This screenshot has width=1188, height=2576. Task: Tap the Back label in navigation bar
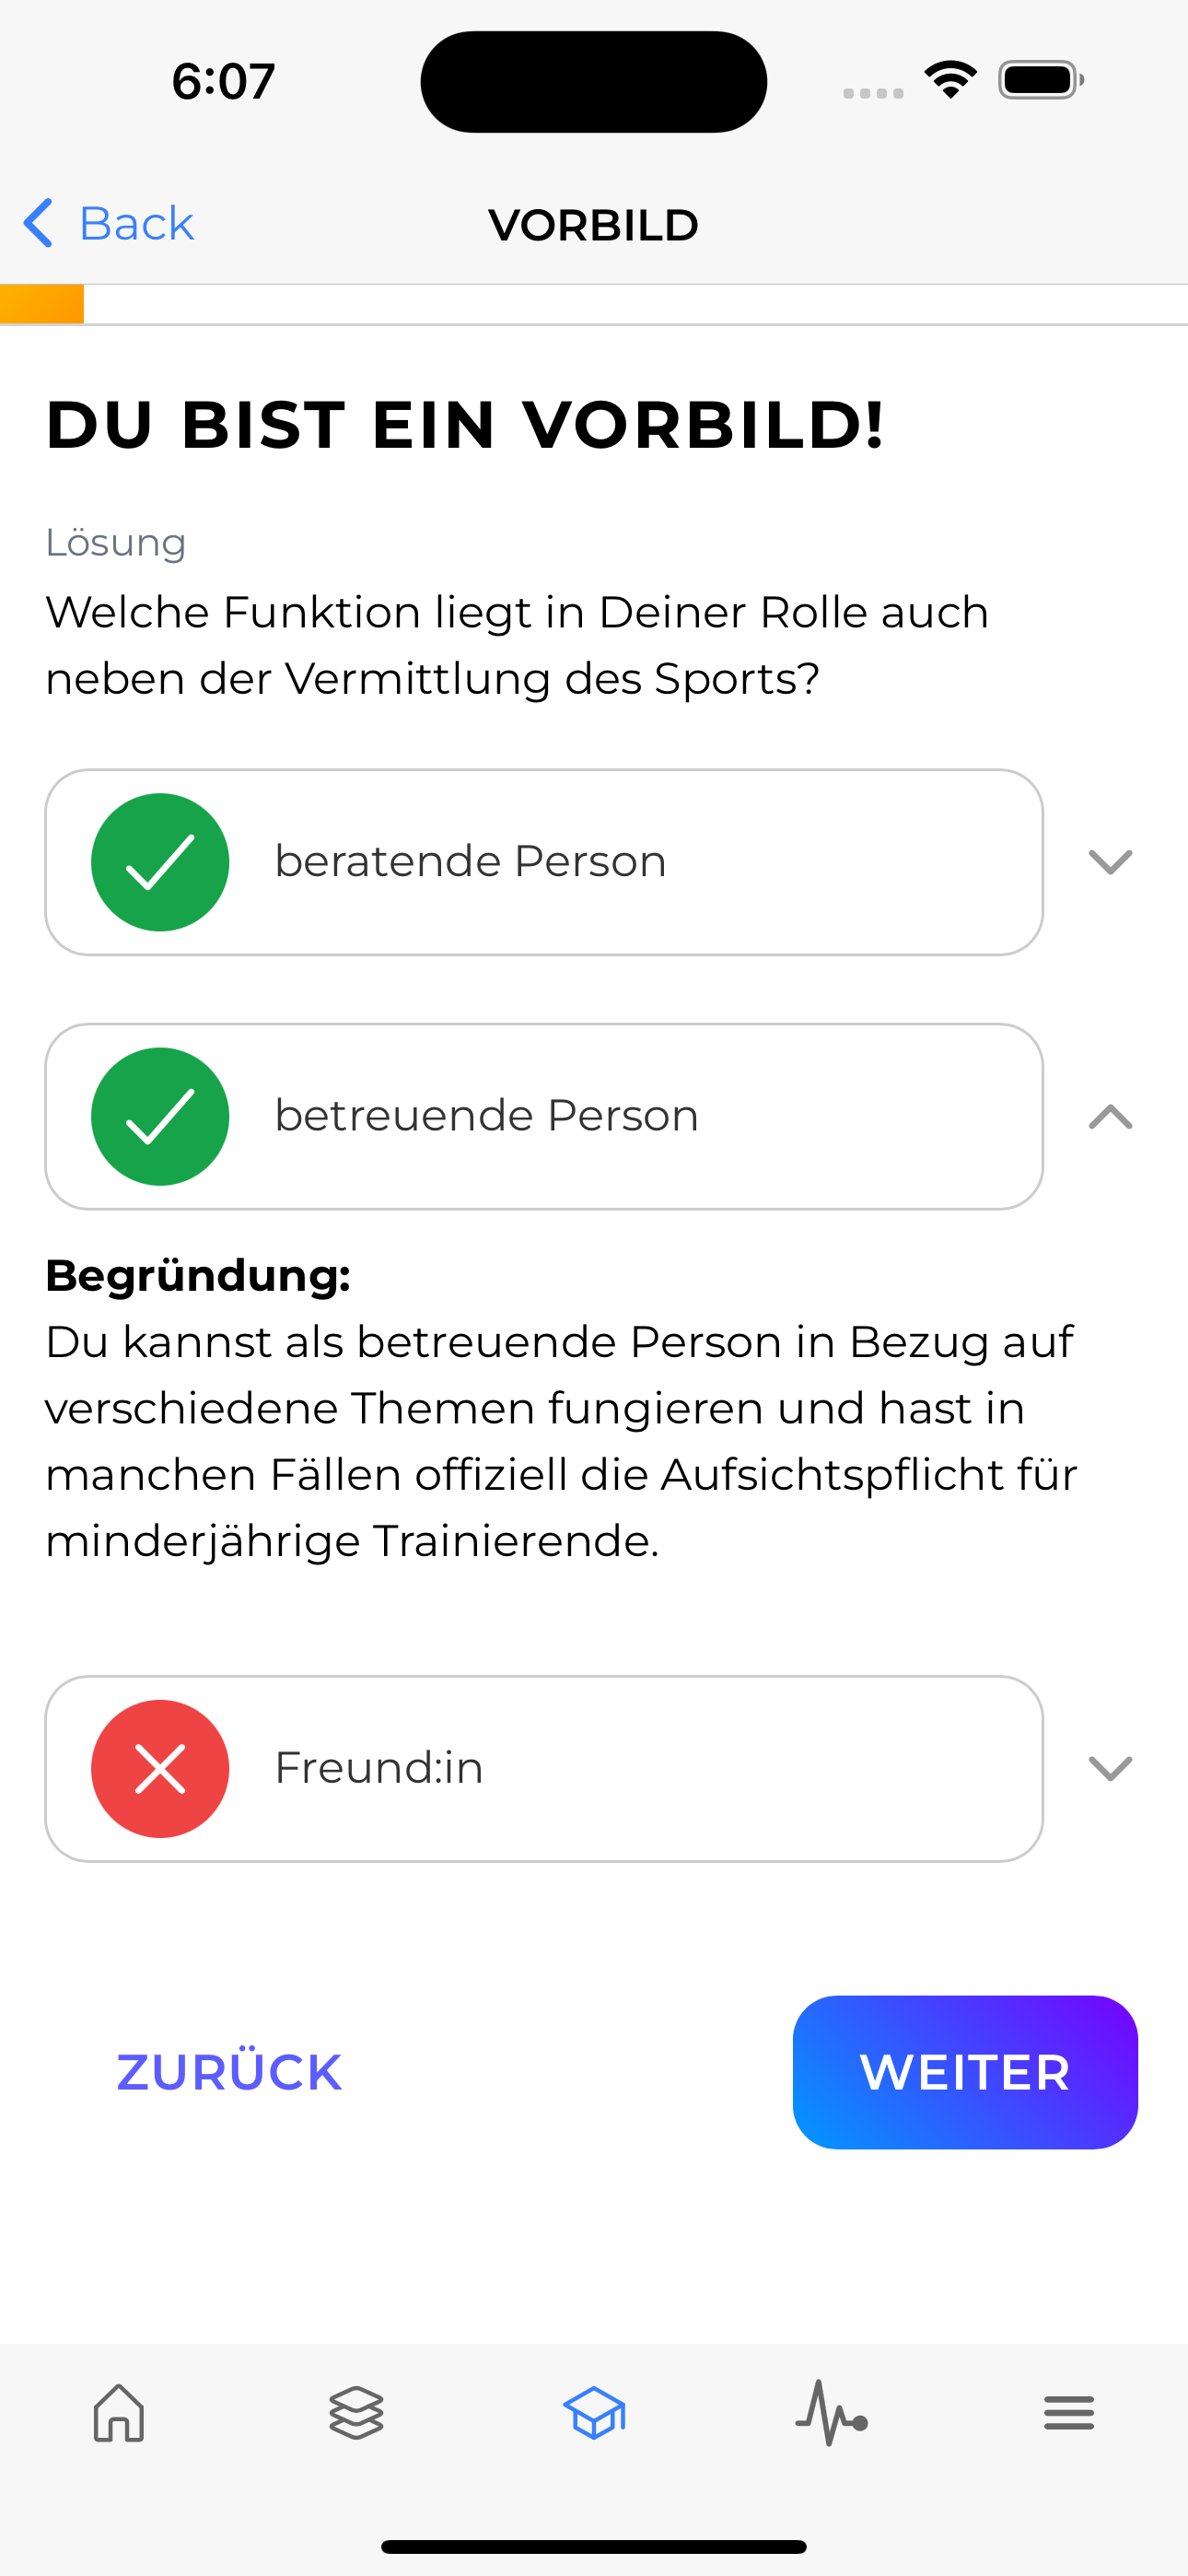tap(136, 223)
